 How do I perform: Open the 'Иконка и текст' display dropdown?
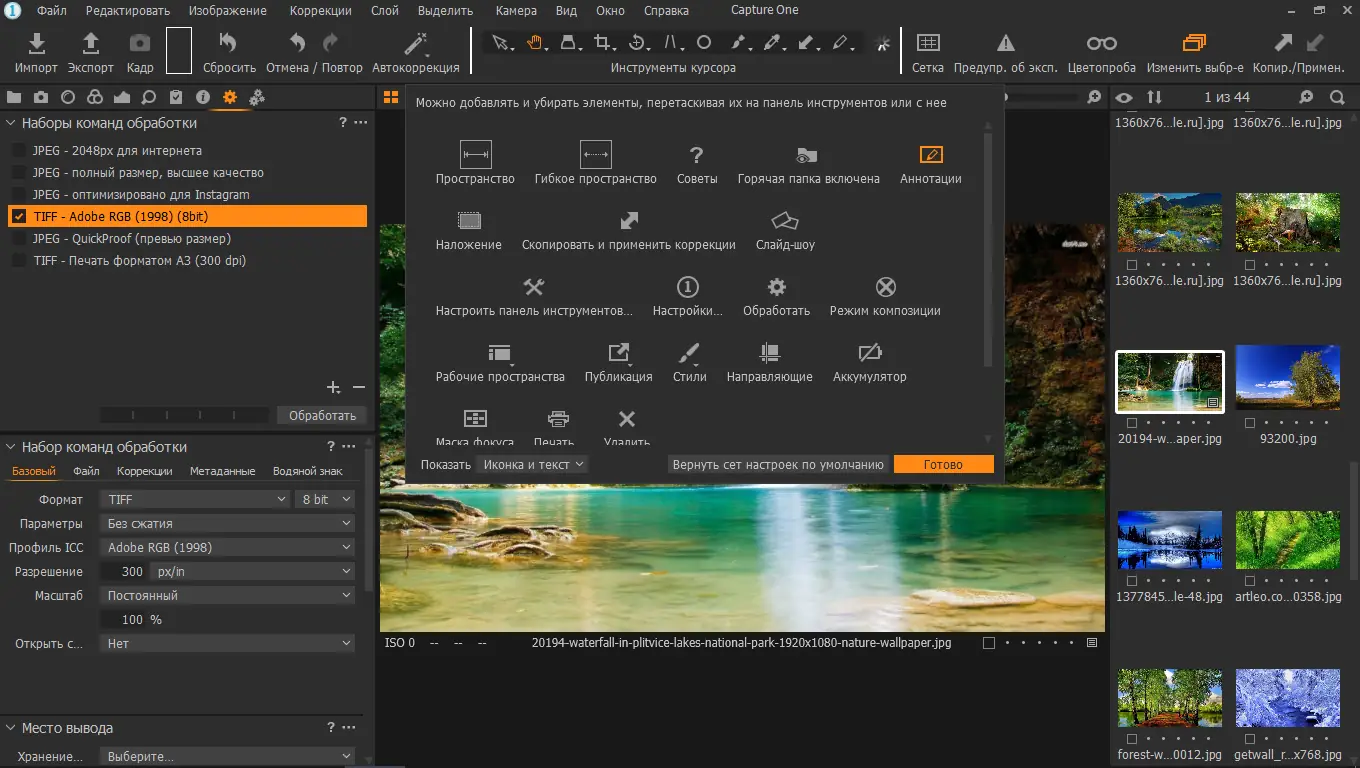[x=531, y=464]
